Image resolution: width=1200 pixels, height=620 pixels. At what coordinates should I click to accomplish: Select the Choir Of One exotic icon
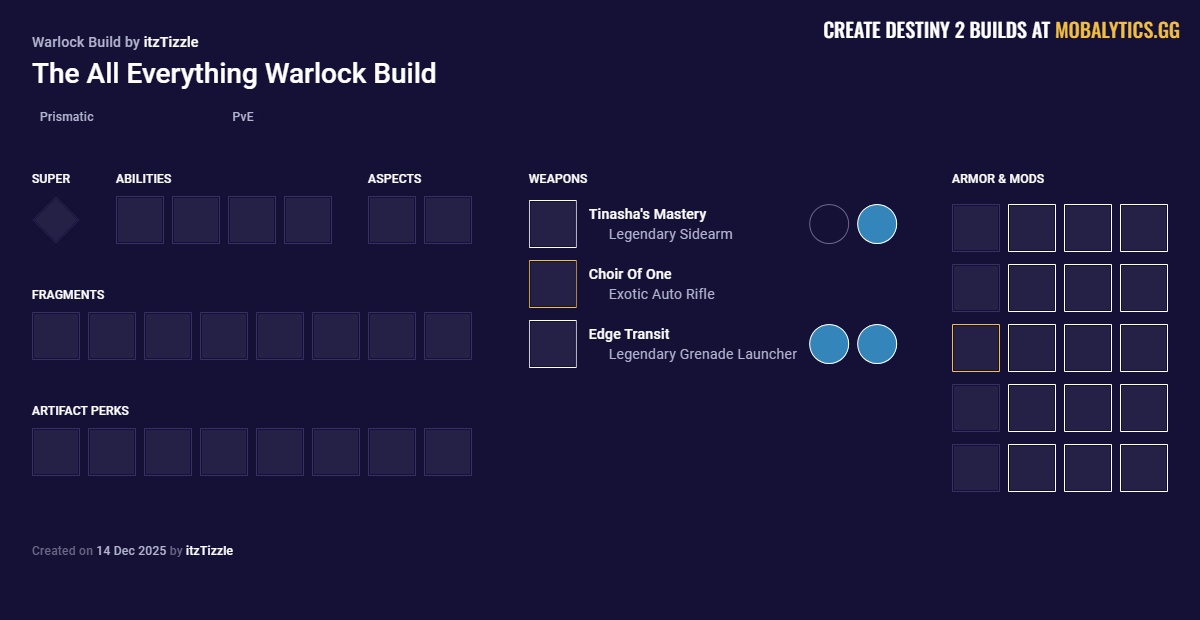553,283
